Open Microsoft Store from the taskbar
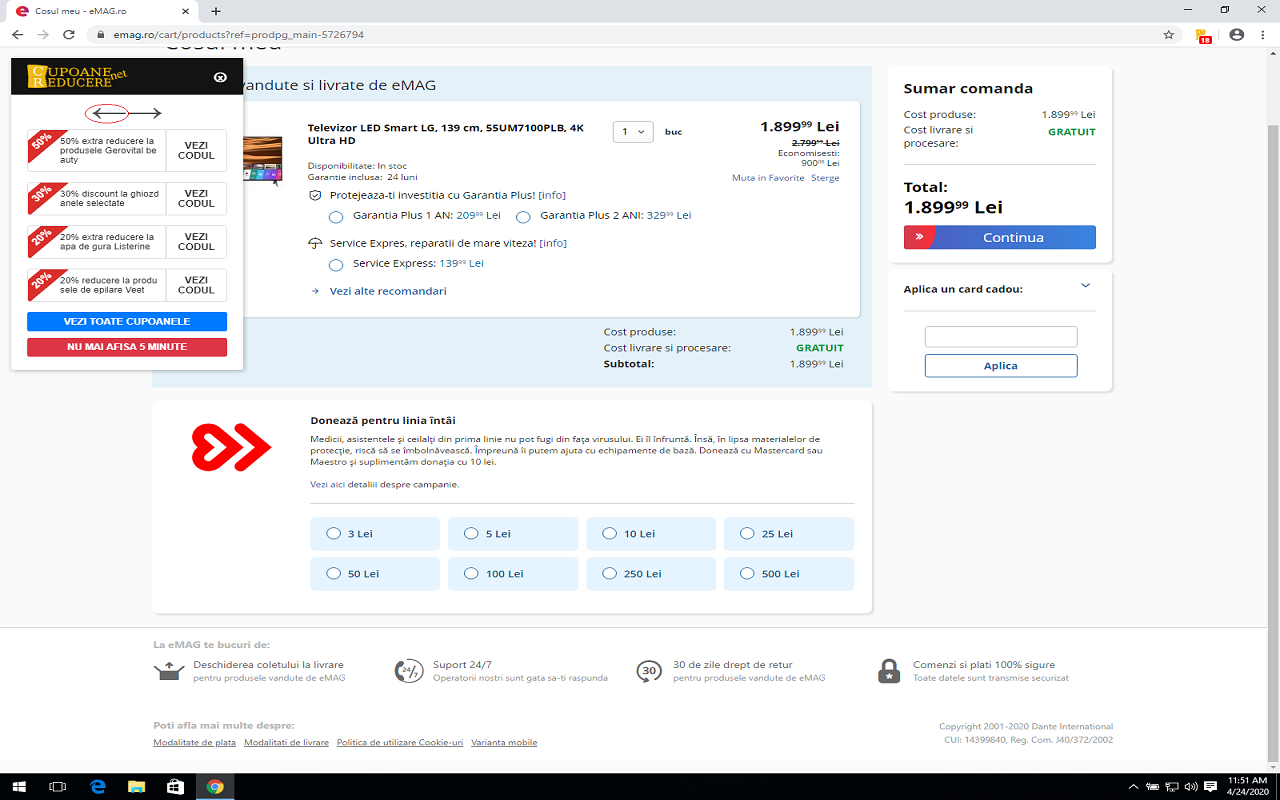 click(176, 787)
